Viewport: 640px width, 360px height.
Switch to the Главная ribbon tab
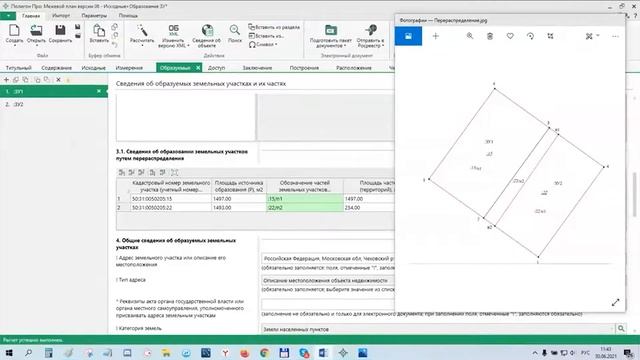(31, 16)
